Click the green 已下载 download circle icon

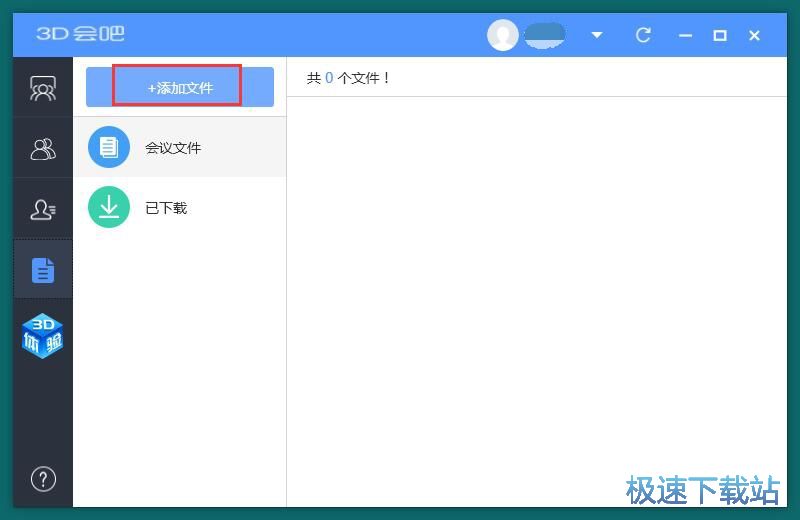109,207
